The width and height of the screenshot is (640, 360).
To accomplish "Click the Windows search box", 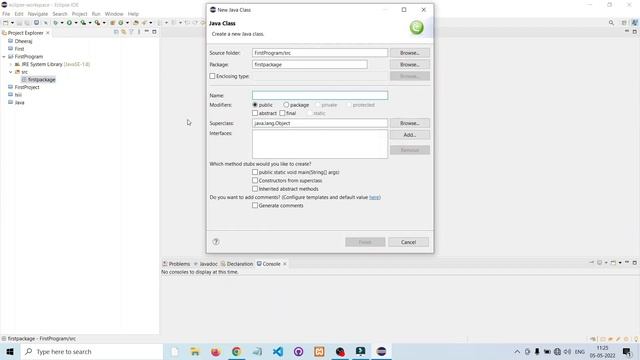I will tap(91, 351).
